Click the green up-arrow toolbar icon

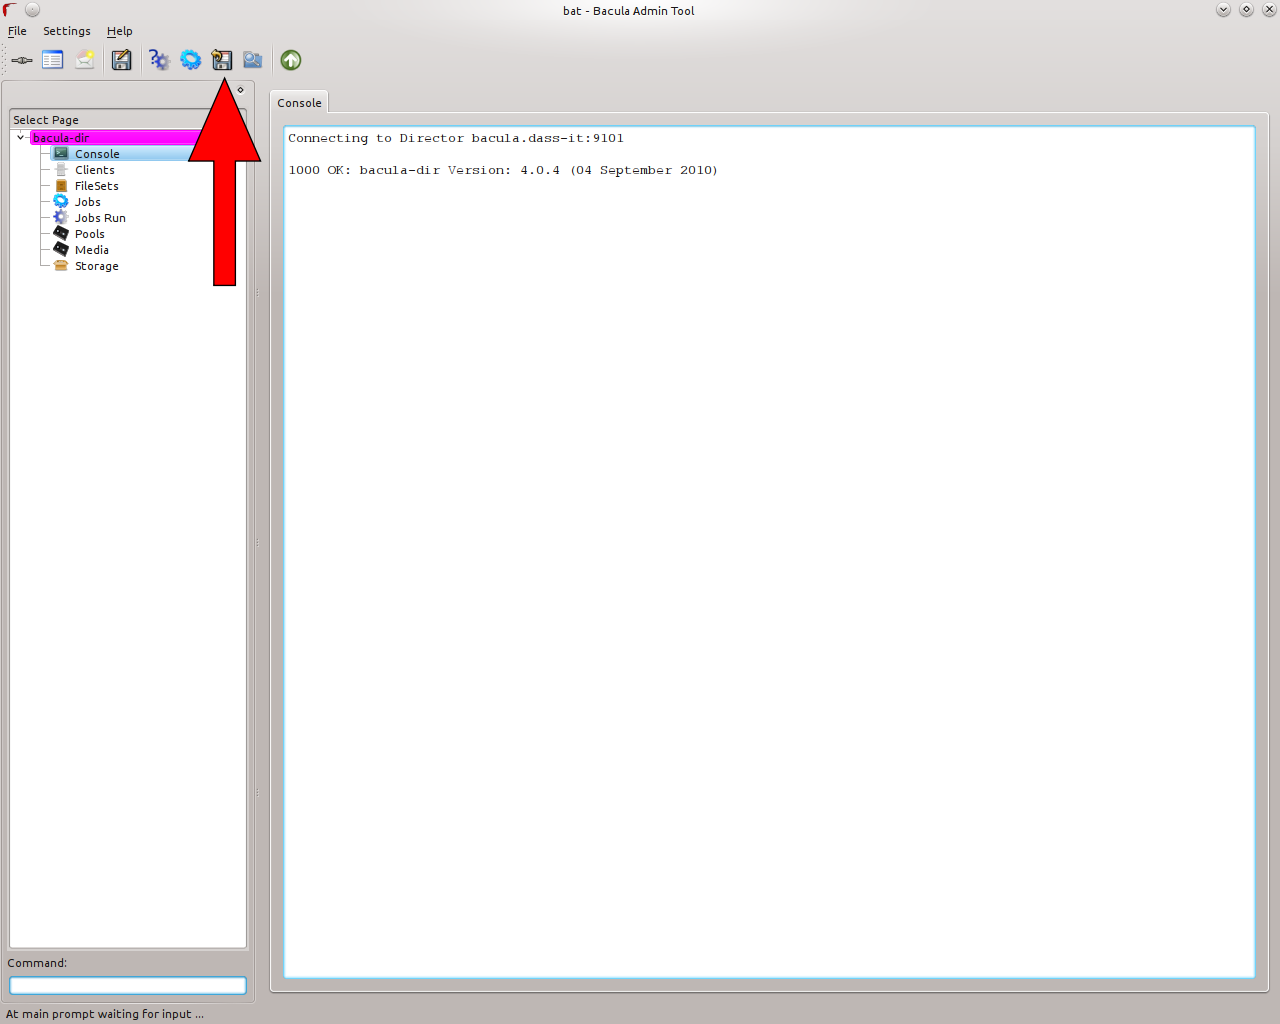point(291,60)
